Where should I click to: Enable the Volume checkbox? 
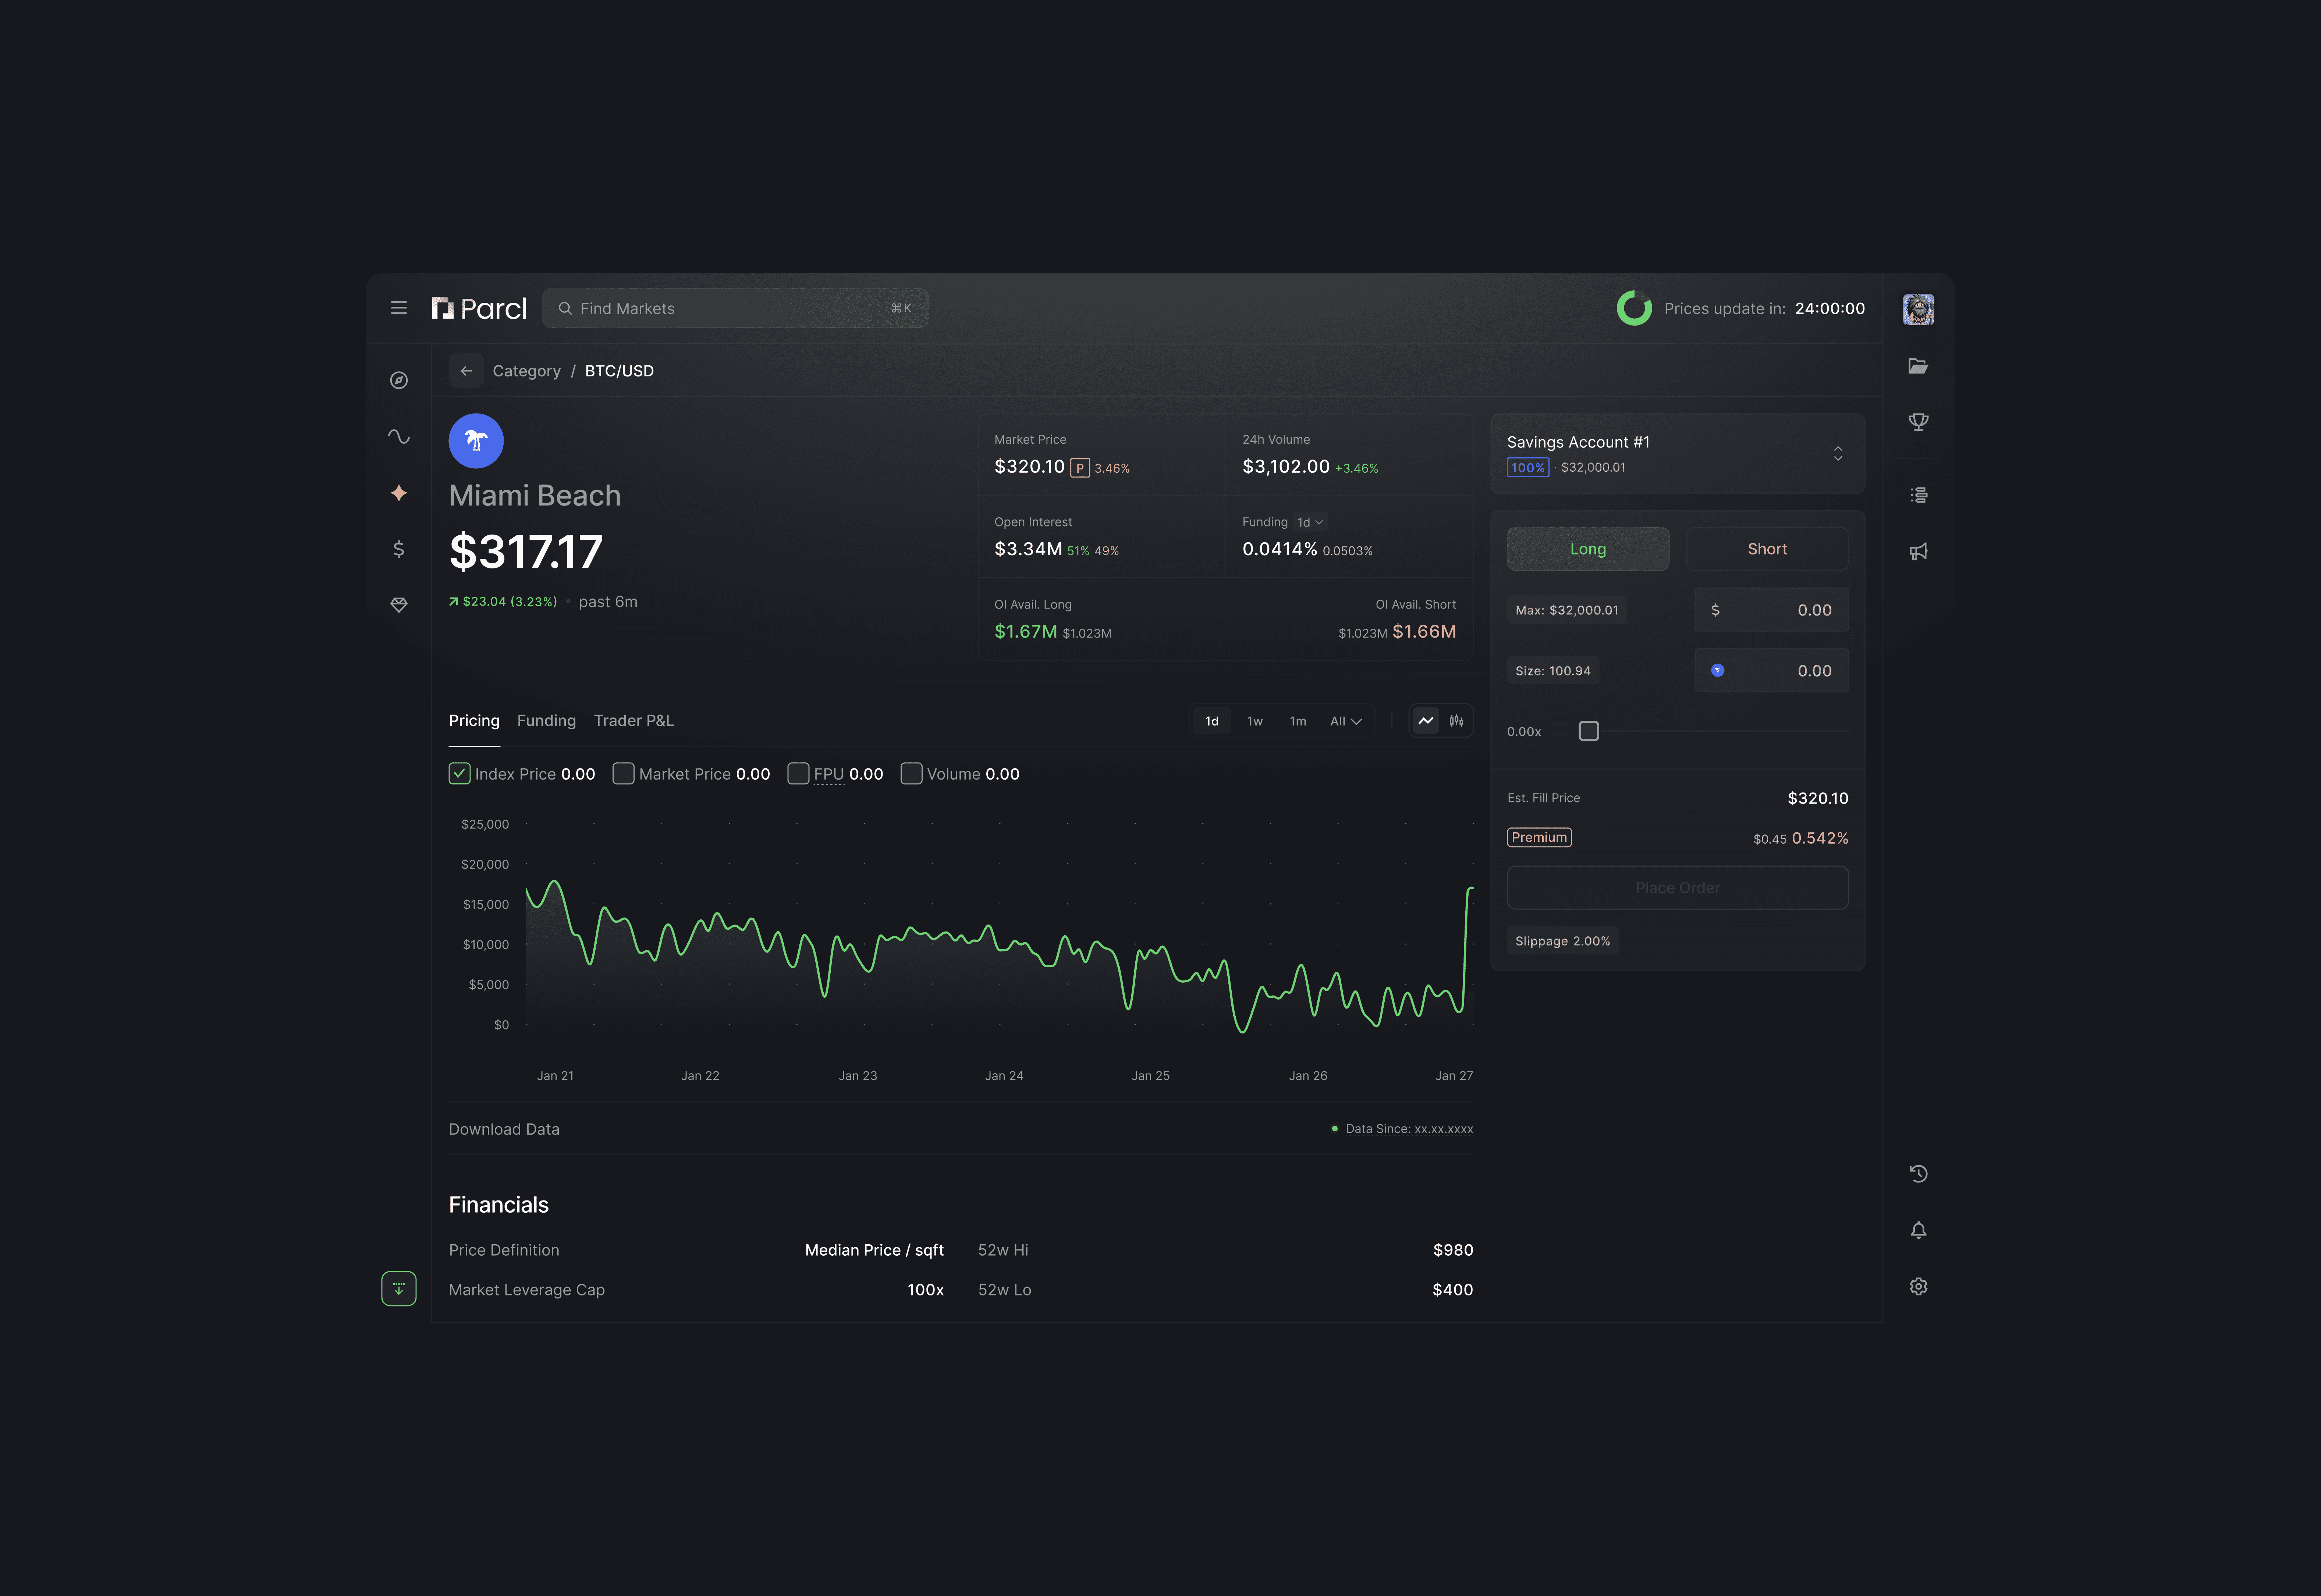[x=911, y=774]
